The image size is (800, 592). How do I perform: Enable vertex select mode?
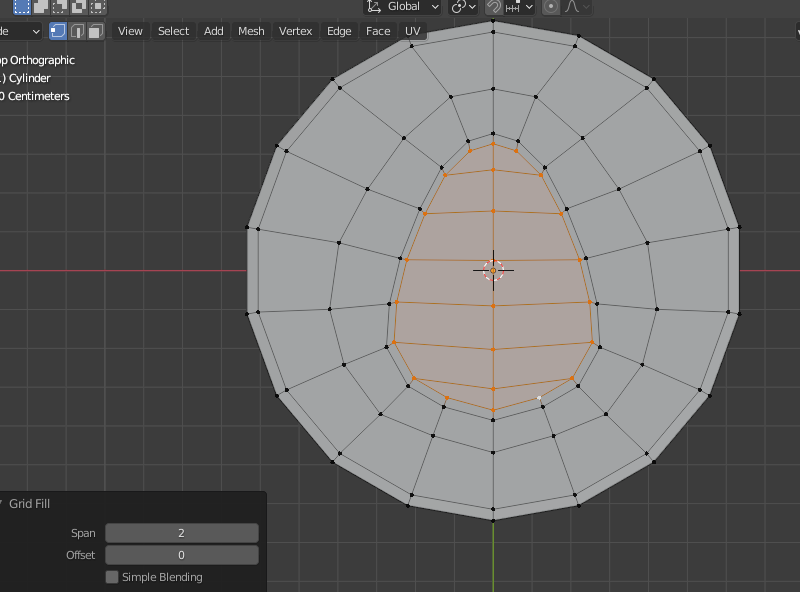point(58,31)
